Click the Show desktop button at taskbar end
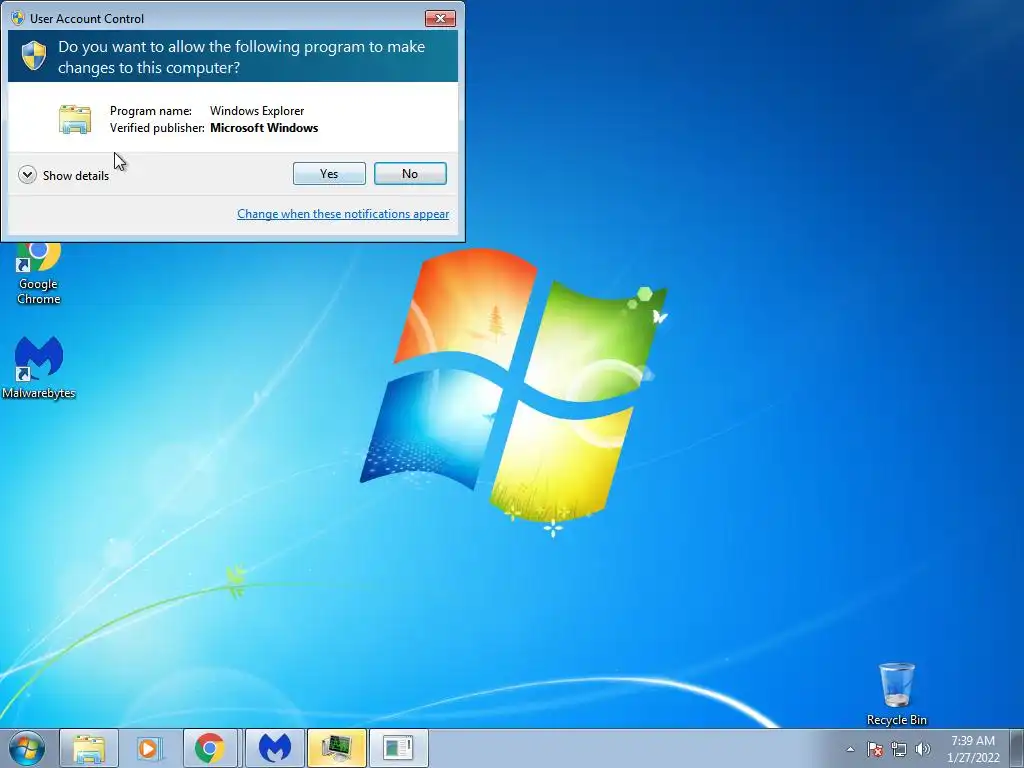 coord(1017,749)
